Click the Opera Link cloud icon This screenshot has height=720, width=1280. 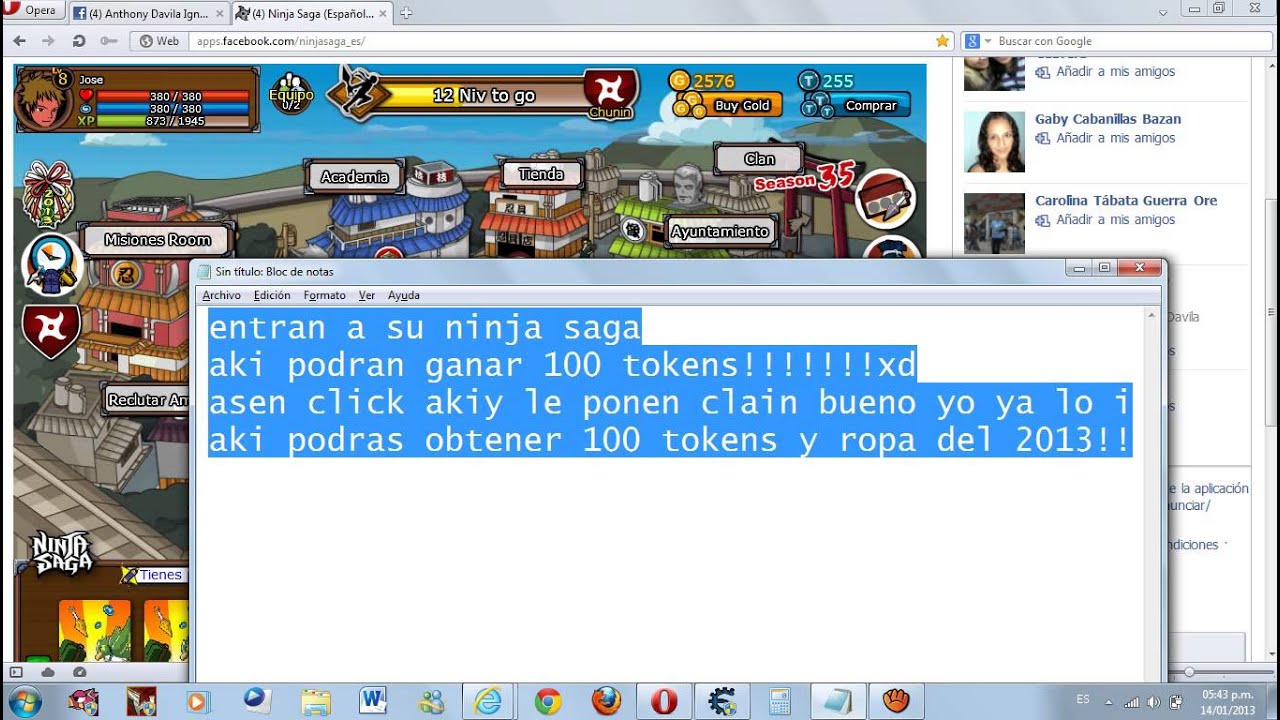47,672
